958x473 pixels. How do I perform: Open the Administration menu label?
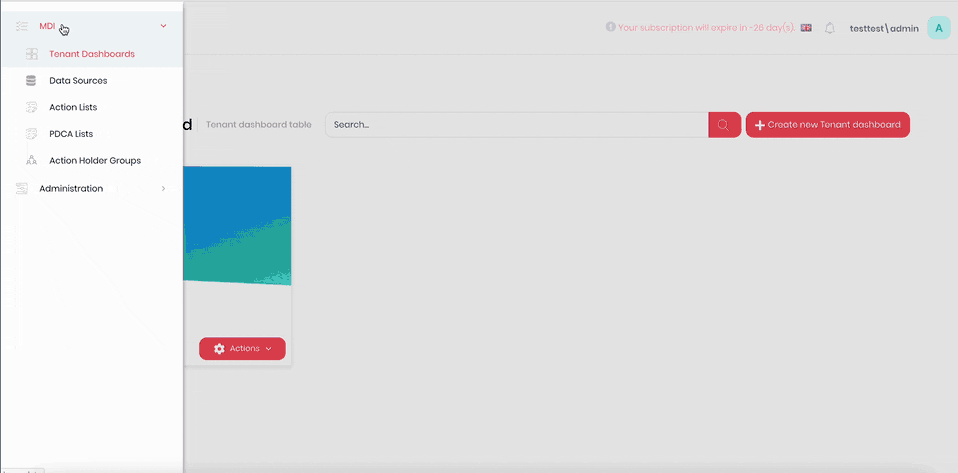pyautogui.click(x=71, y=189)
